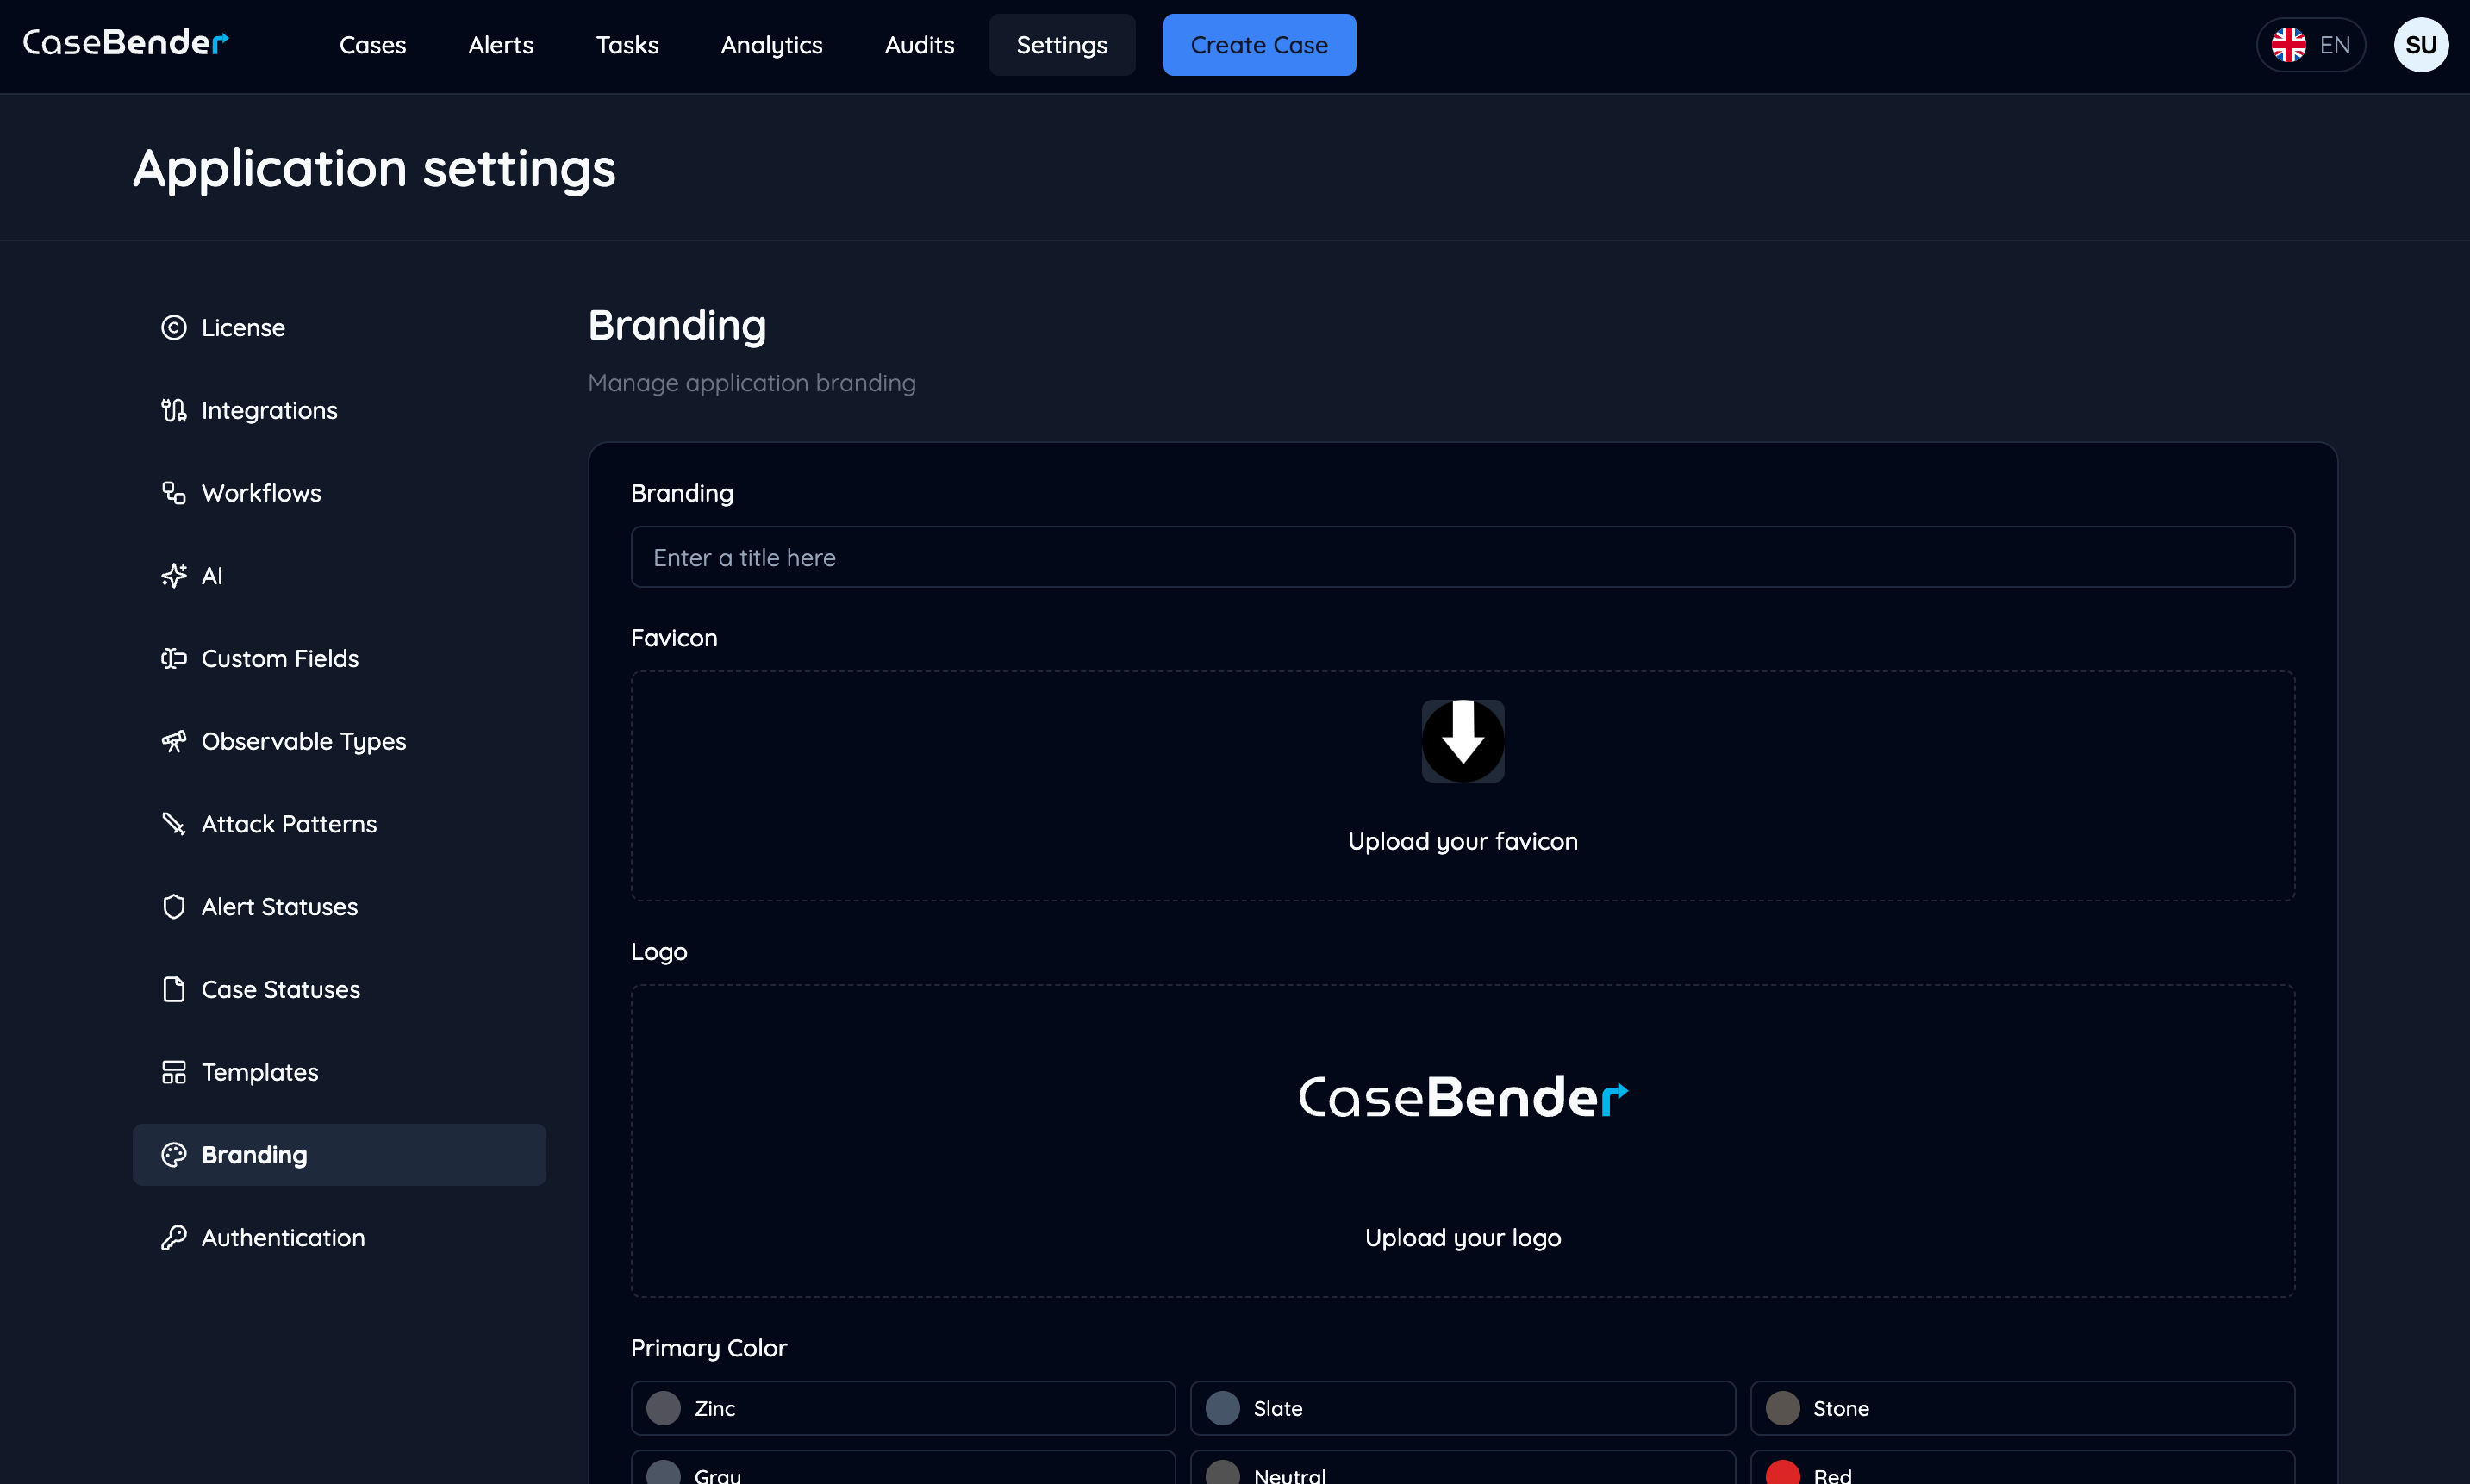This screenshot has width=2470, height=1484.
Task: Open Integrations settings via its plug icon
Action: [x=173, y=410]
